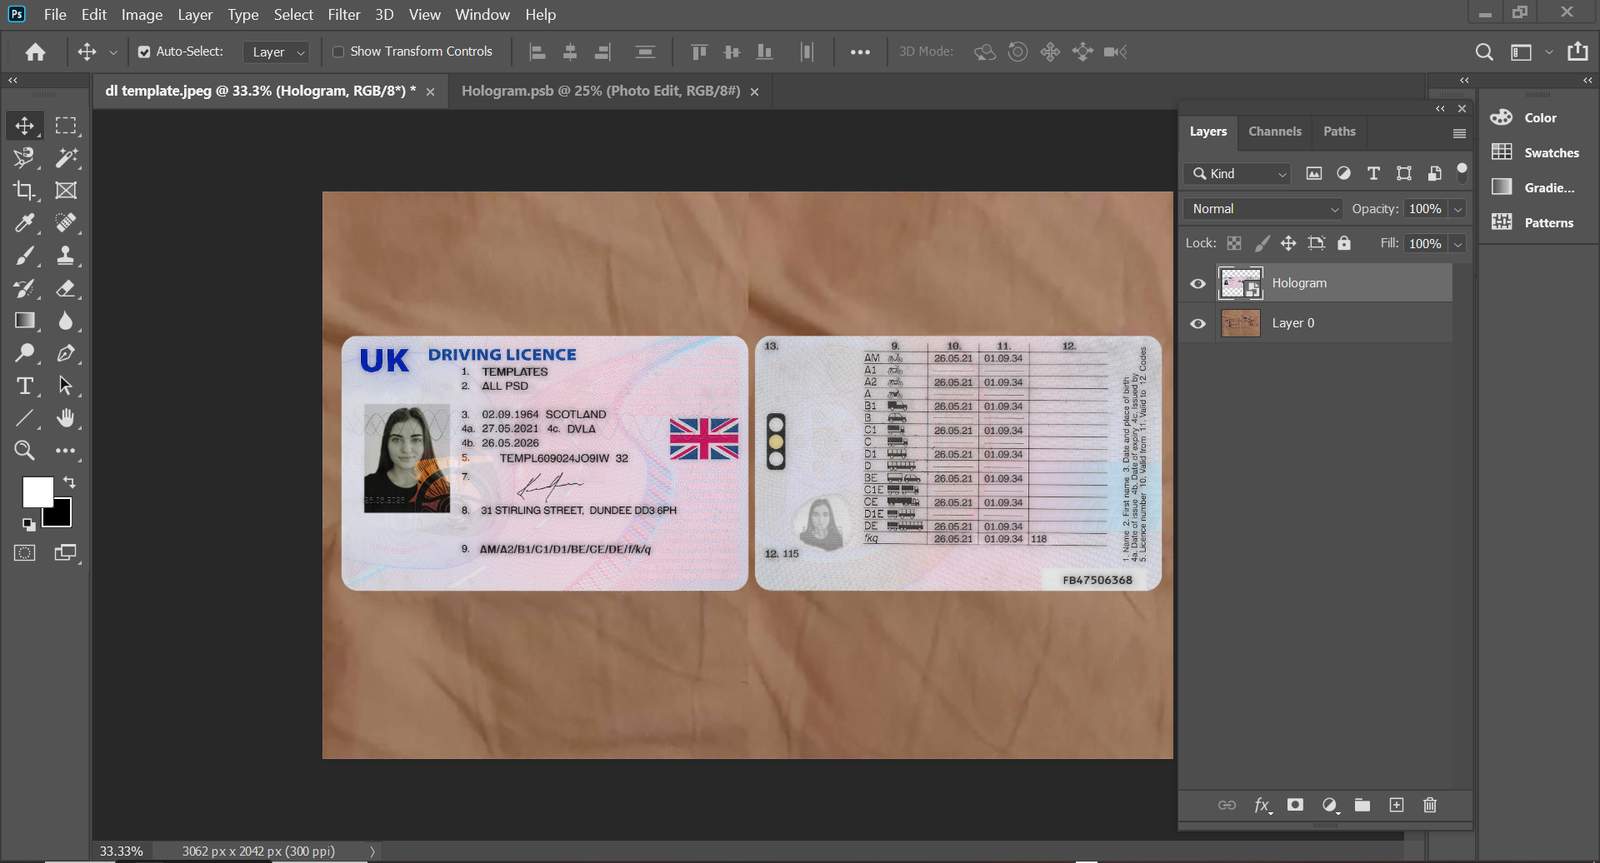This screenshot has width=1600, height=863.
Task: Hide Layer 0 visibility
Action: point(1198,324)
